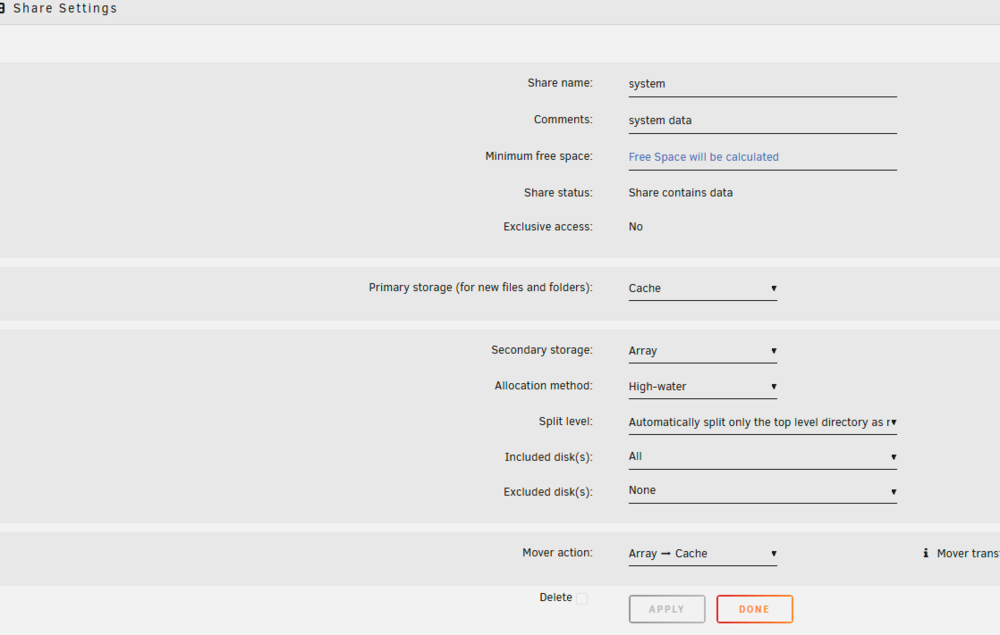Click the 'Exclusive access:' label
The image size is (1000, 635).
click(548, 227)
